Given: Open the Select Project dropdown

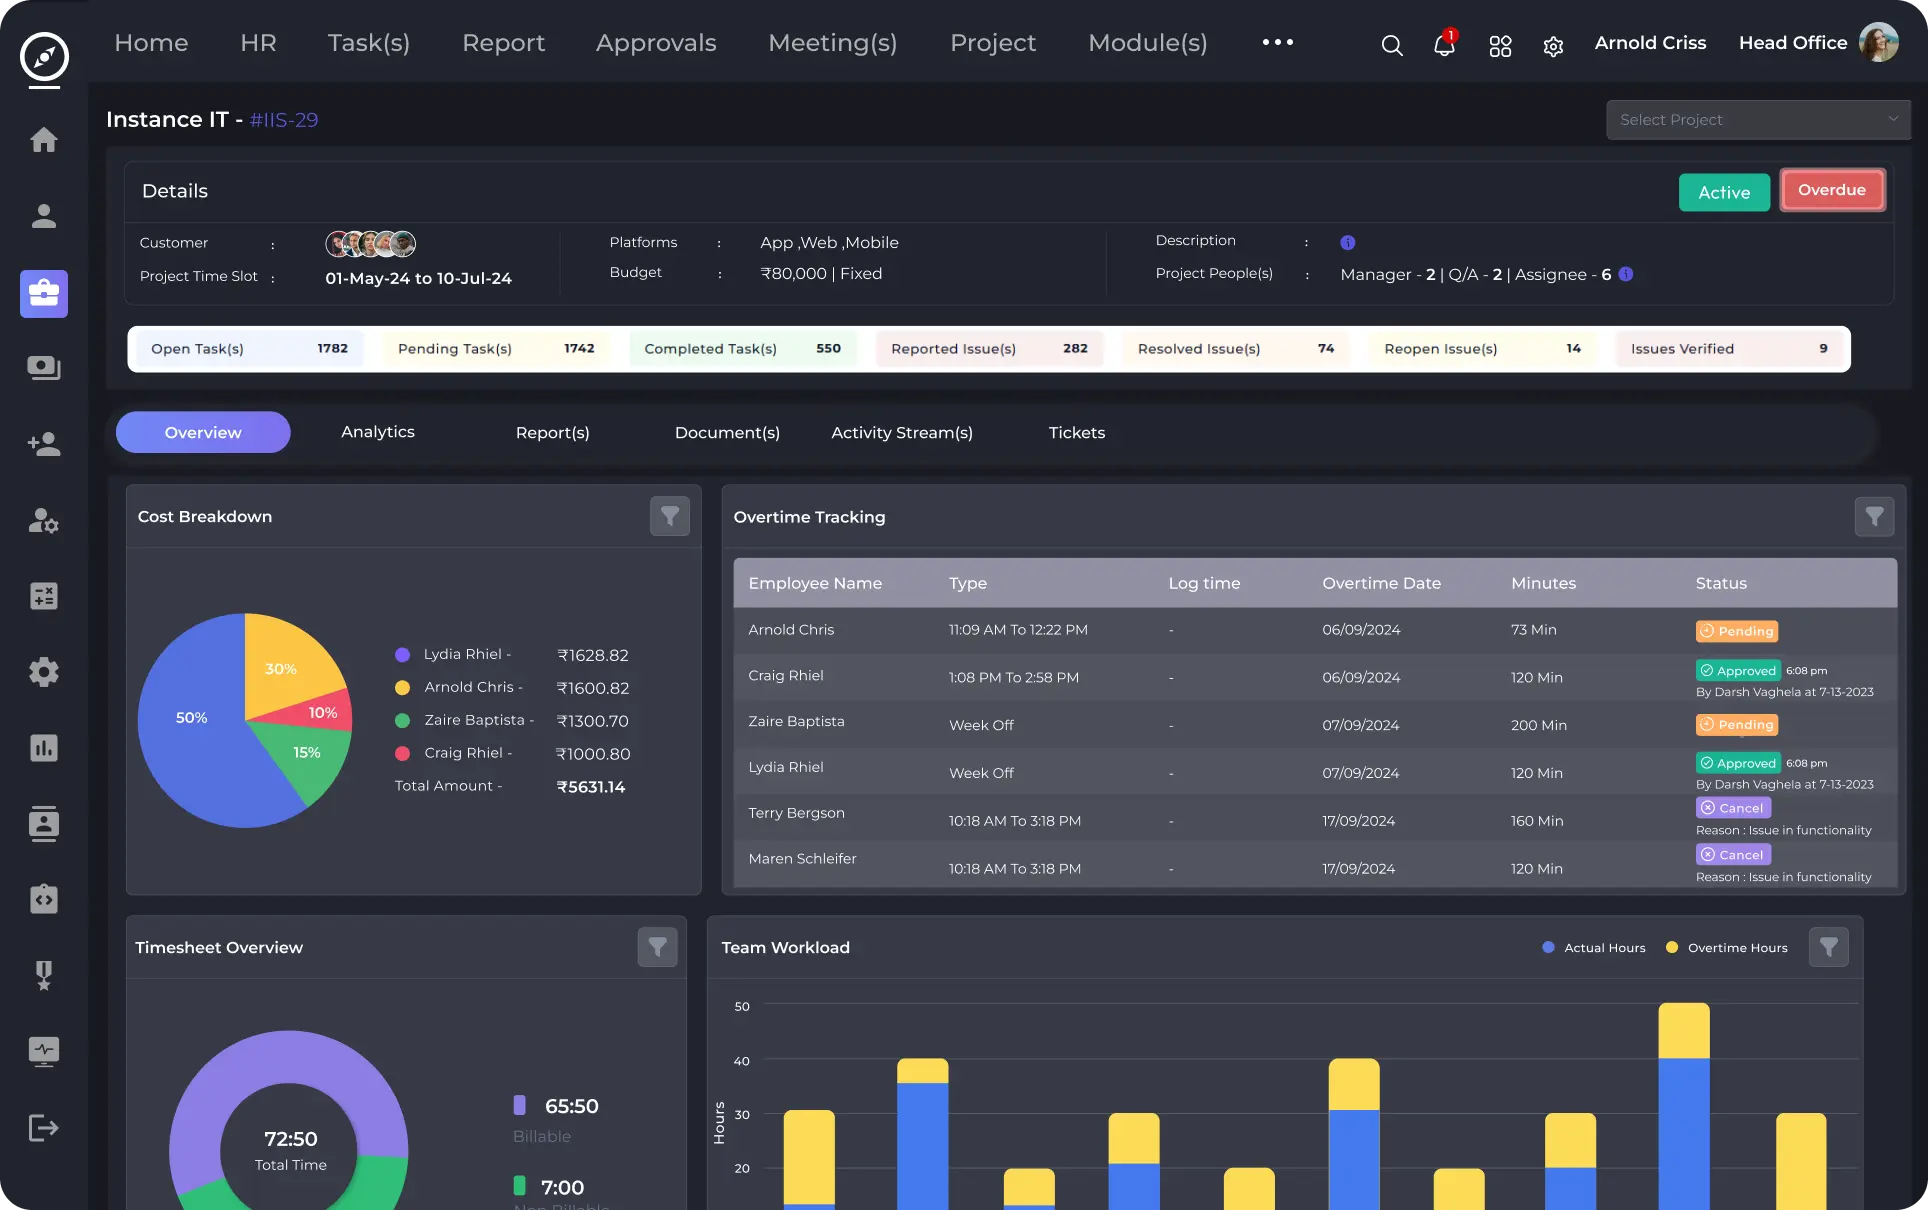Looking at the screenshot, I should [x=1757, y=120].
